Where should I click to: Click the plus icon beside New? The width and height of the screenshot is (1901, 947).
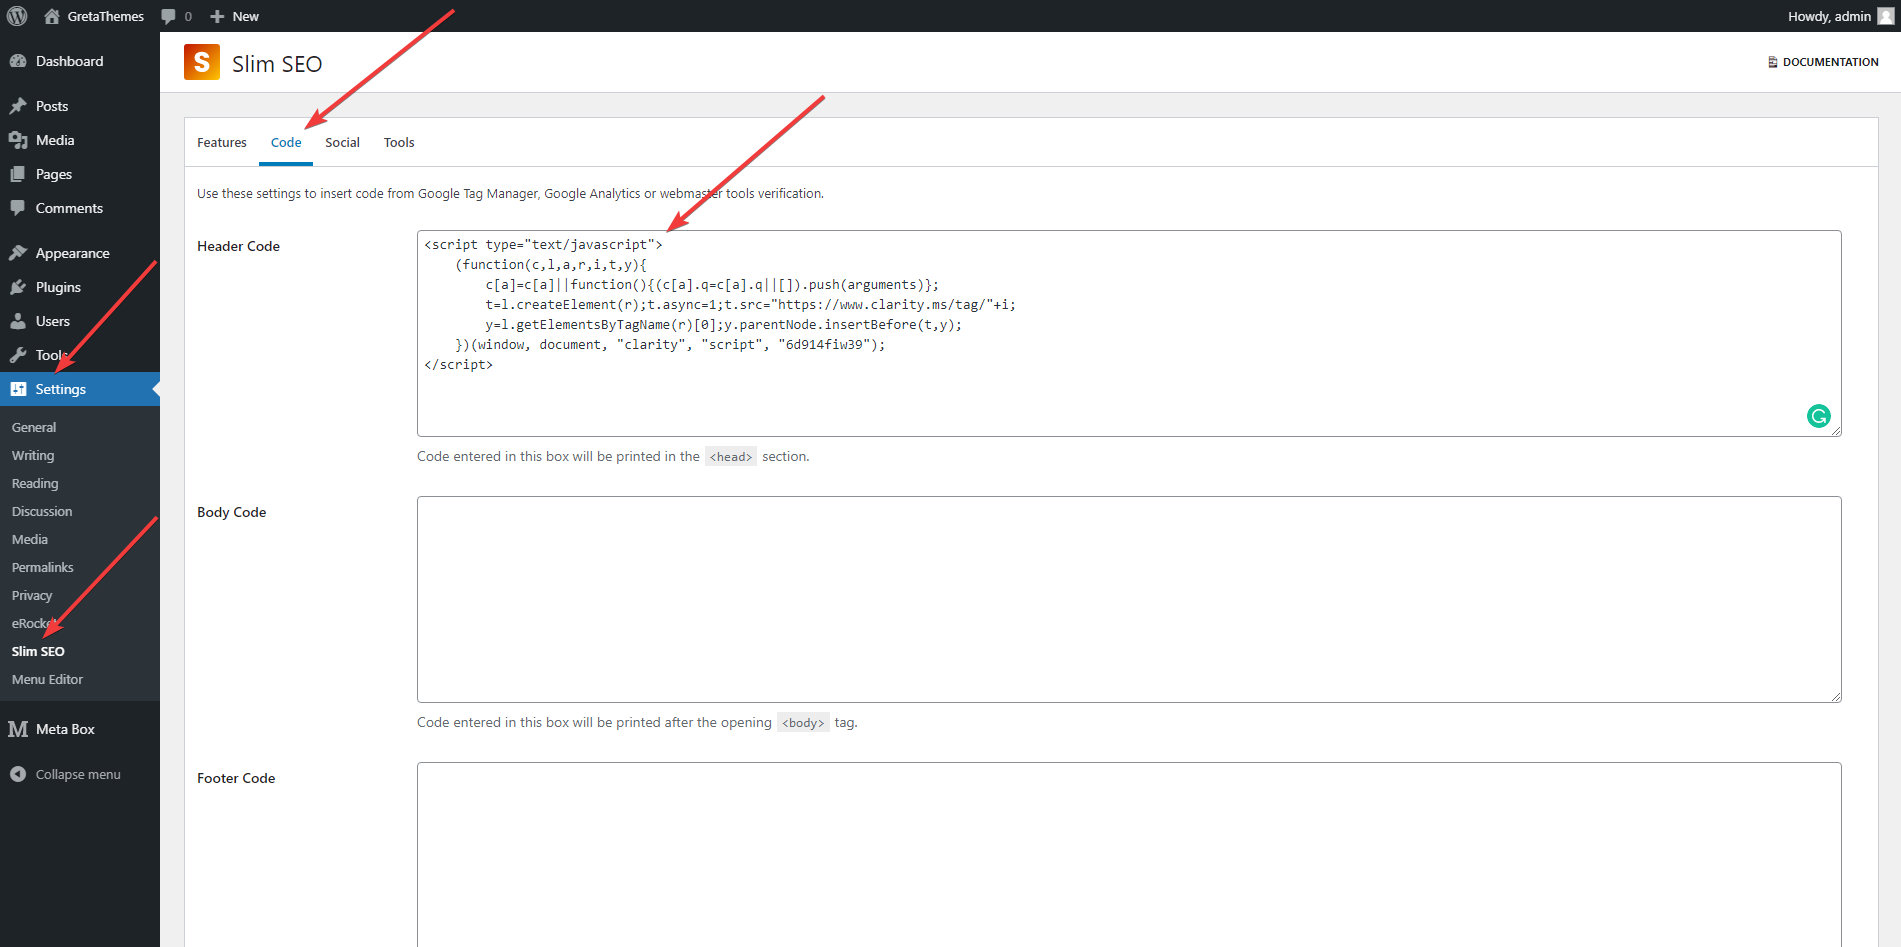(x=217, y=16)
